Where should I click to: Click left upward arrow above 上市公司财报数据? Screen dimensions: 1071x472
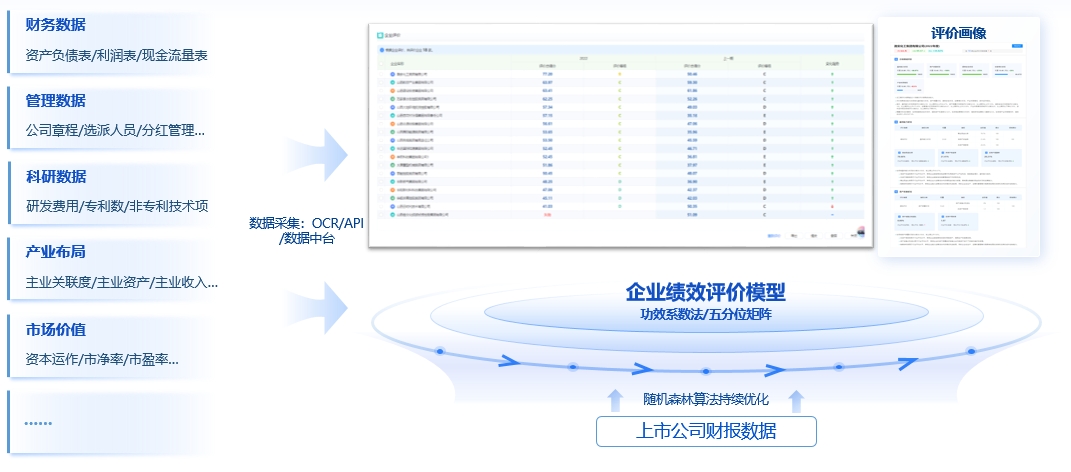point(615,402)
